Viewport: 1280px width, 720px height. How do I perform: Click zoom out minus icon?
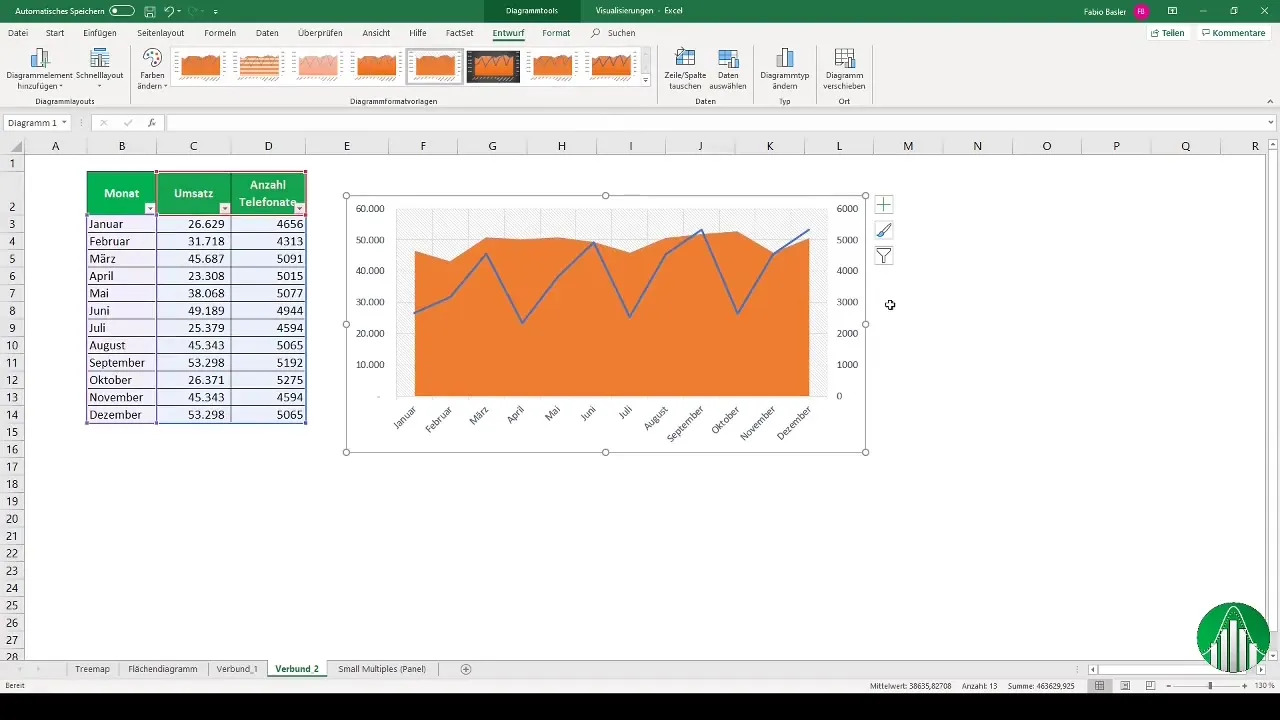(1166, 685)
